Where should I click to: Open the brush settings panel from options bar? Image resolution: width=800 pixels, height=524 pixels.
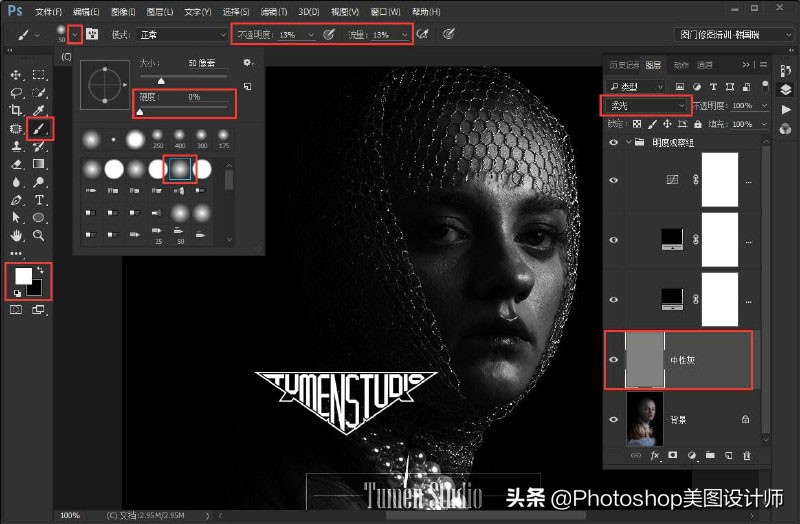pos(92,34)
